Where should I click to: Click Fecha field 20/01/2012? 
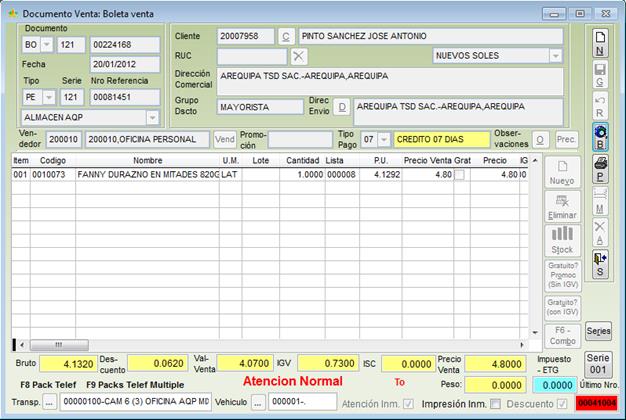pyautogui.click(x=125, y=64)
